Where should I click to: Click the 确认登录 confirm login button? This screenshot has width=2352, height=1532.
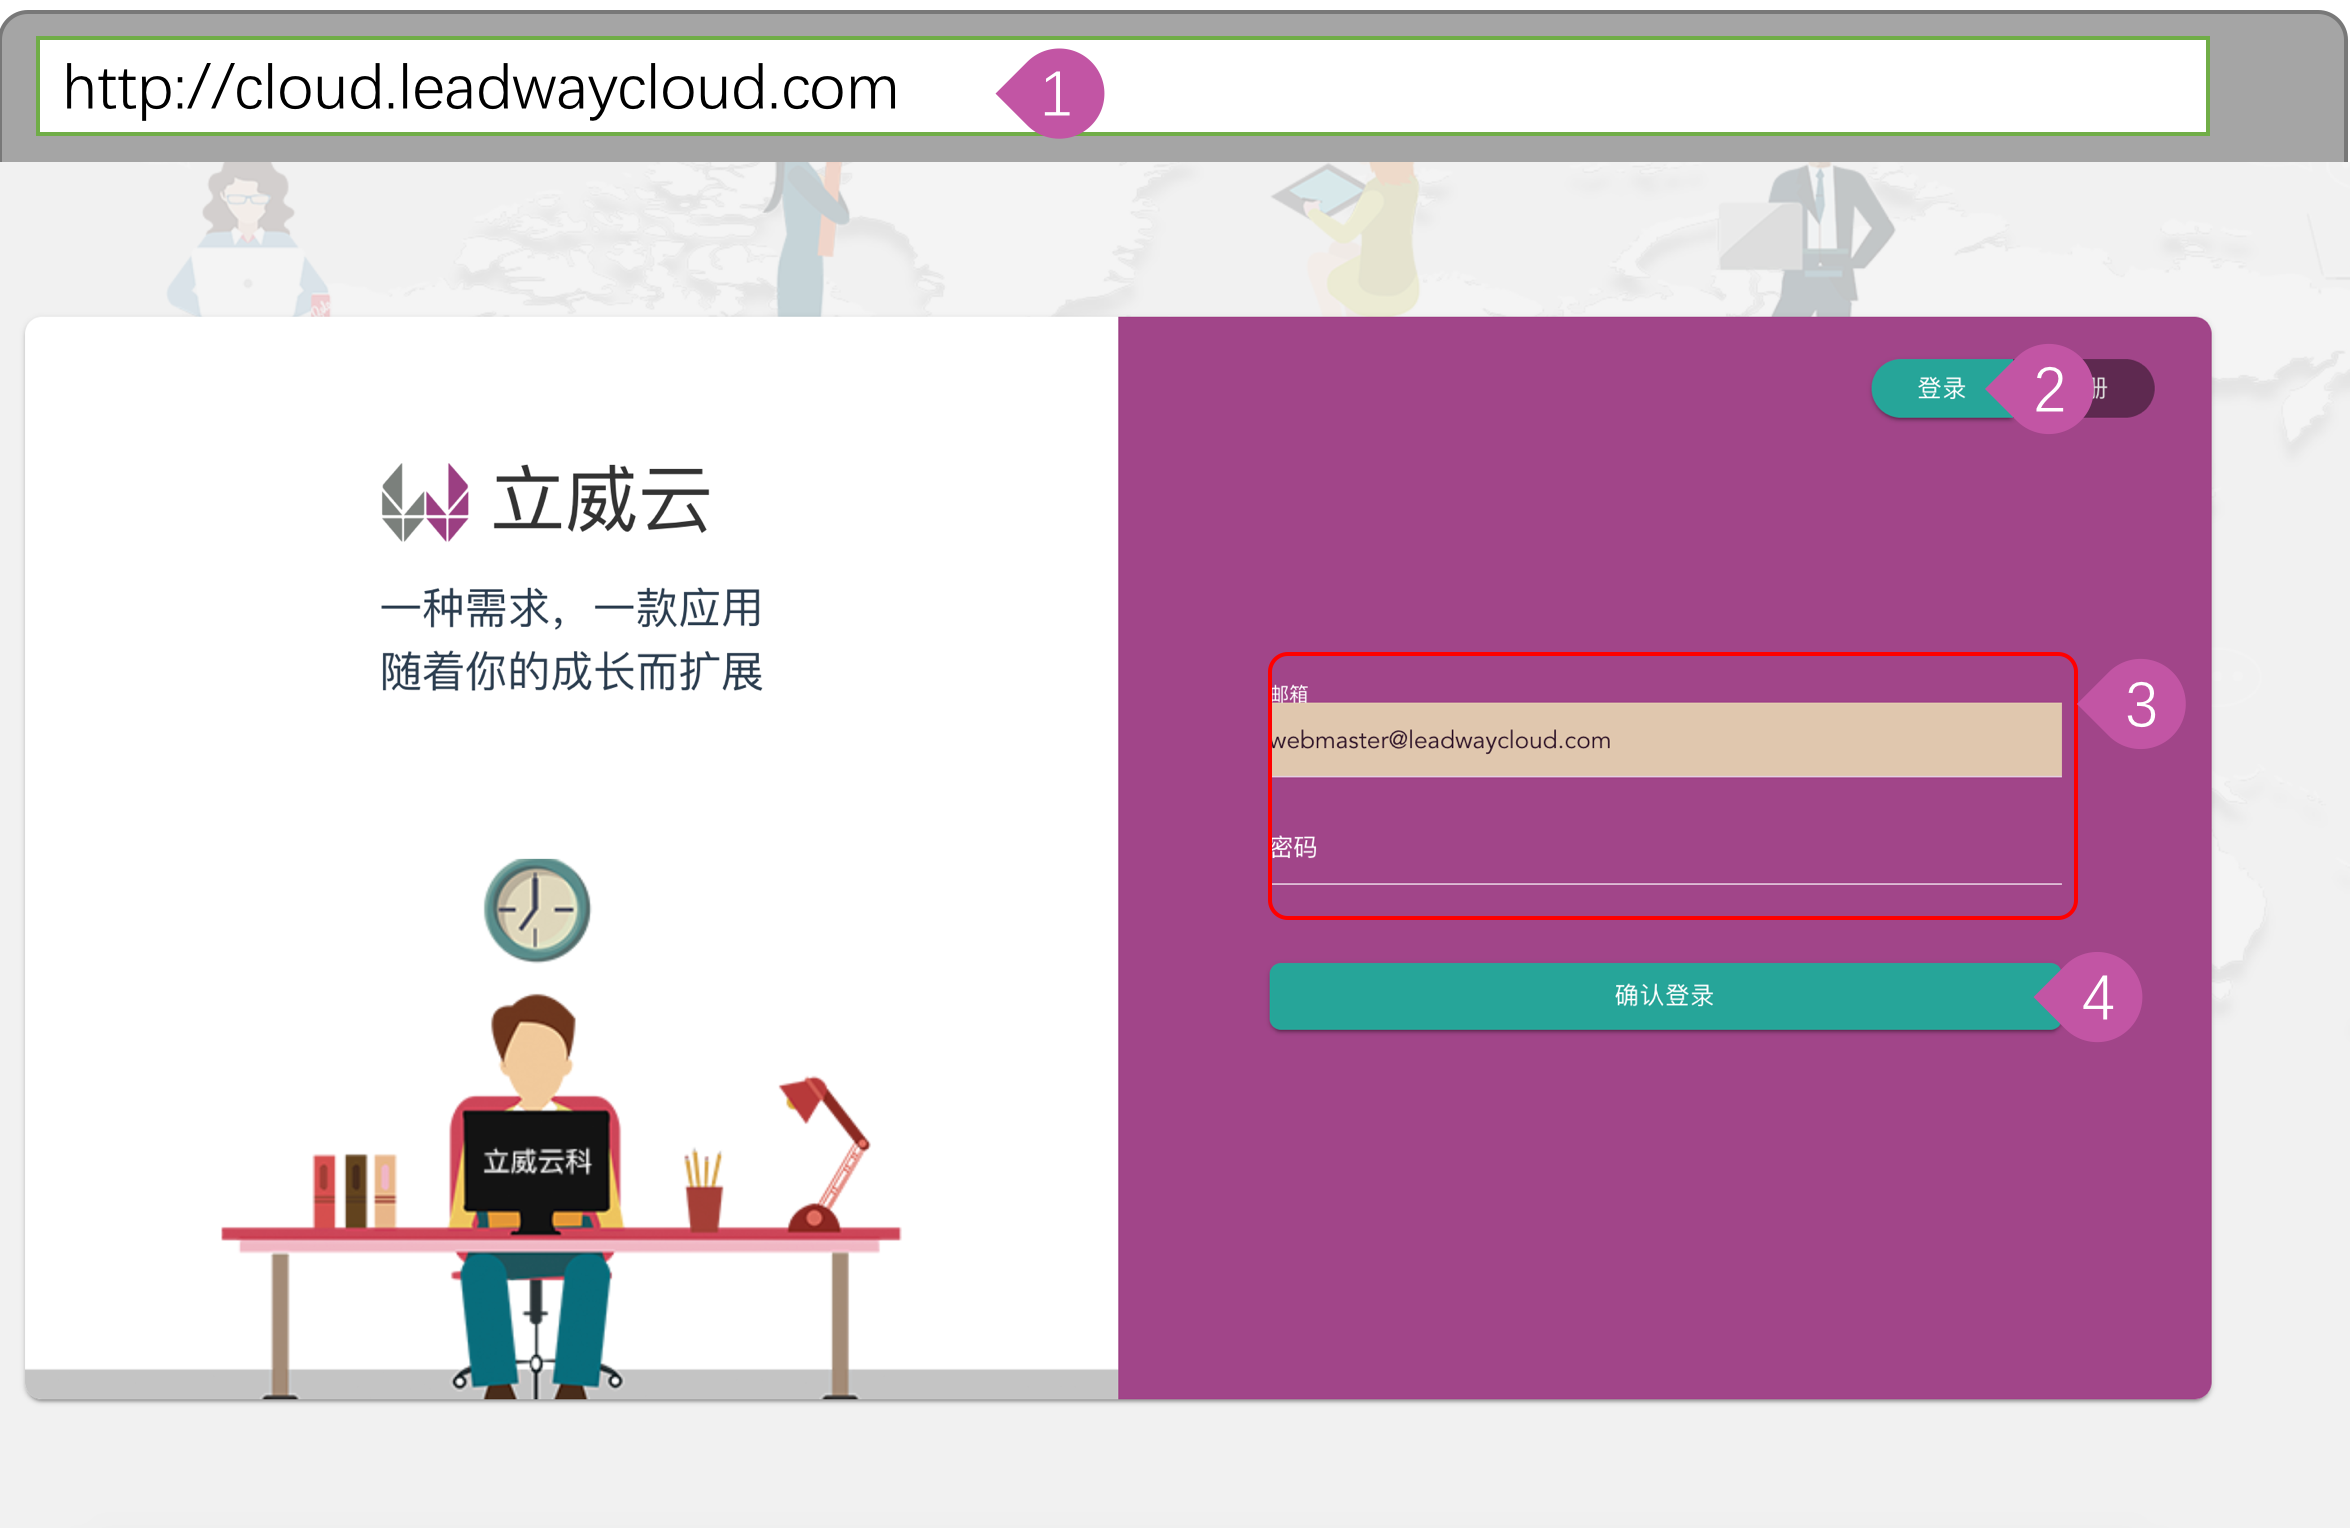point(1666,996)
